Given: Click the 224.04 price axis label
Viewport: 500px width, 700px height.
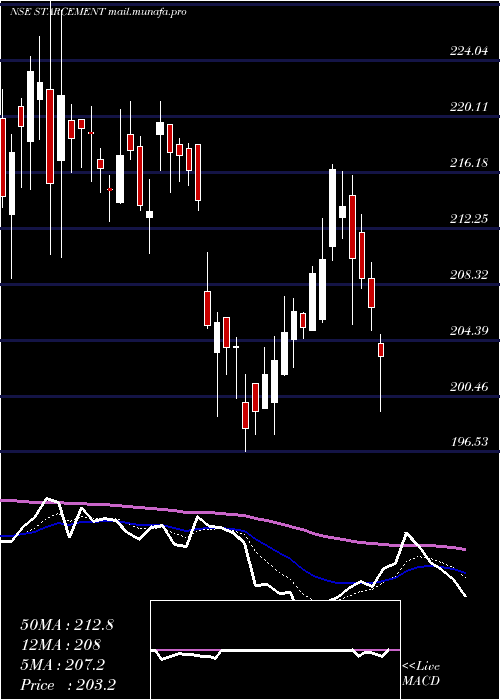Looking at the screenshot, I should (x=469, y=51).
